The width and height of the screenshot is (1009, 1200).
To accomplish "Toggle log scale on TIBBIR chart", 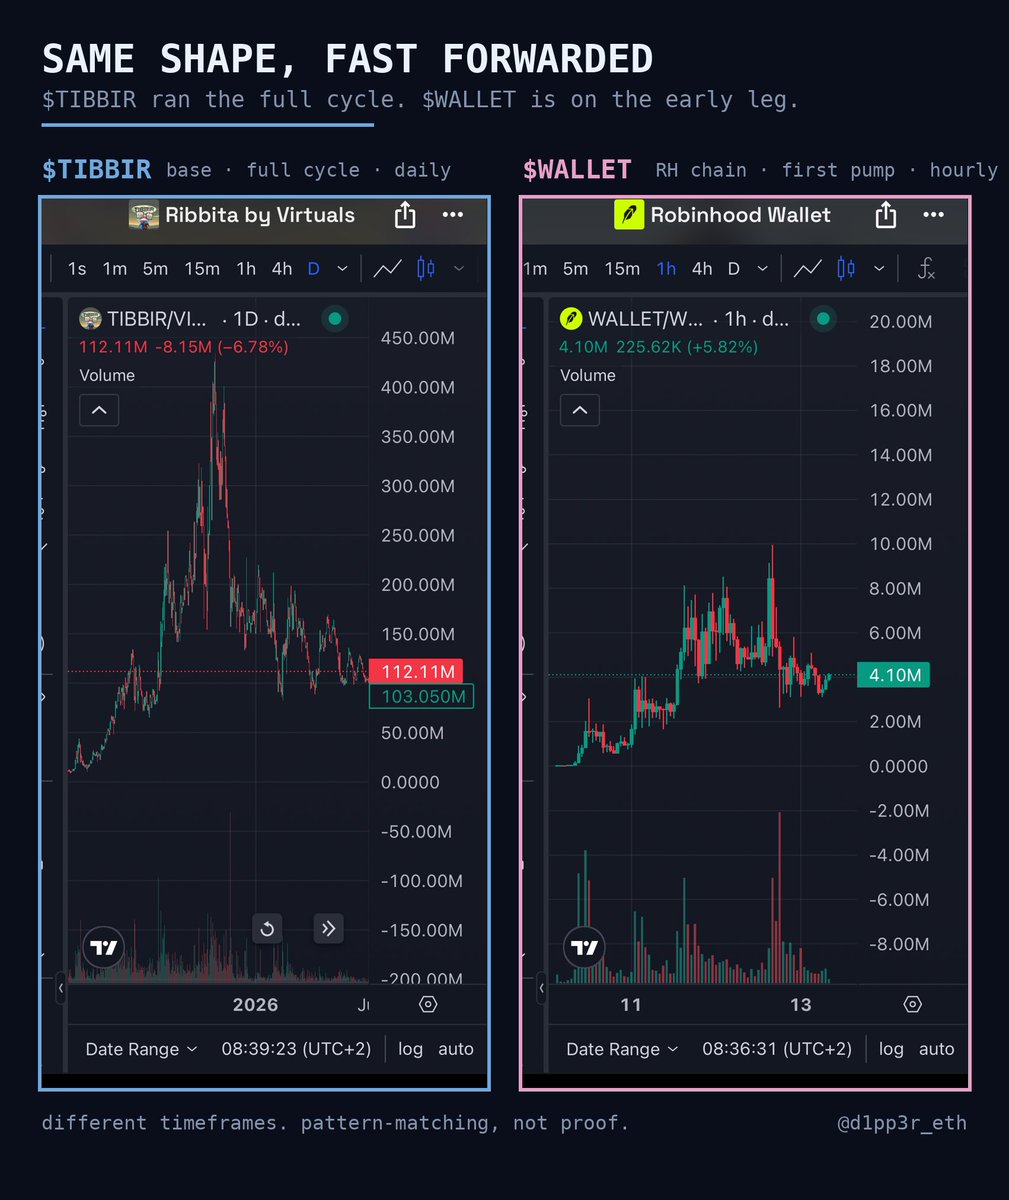I will (x=410, y=1049).
